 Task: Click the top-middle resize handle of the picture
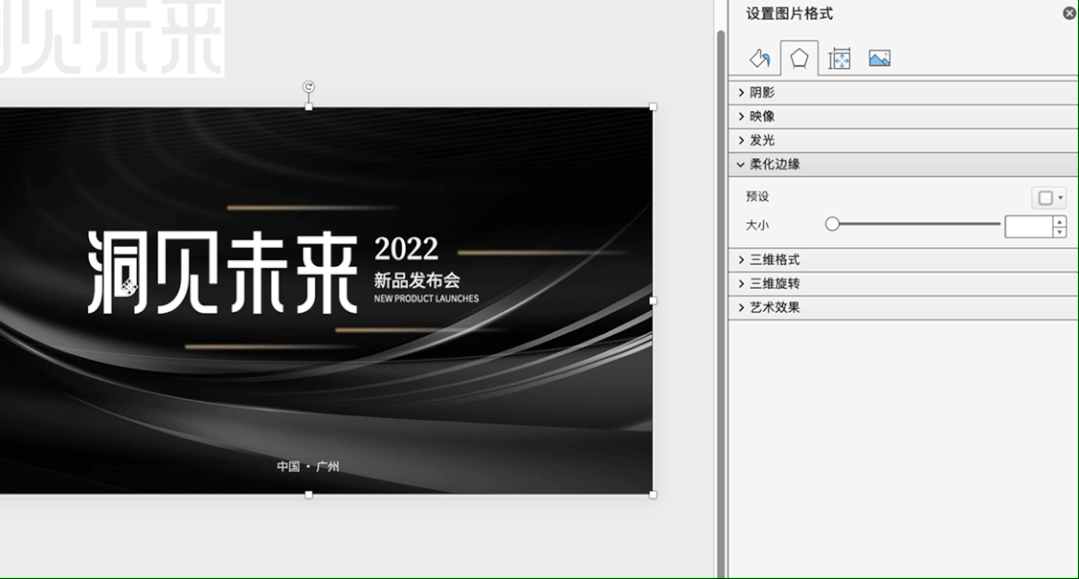[x=309, y=107]
